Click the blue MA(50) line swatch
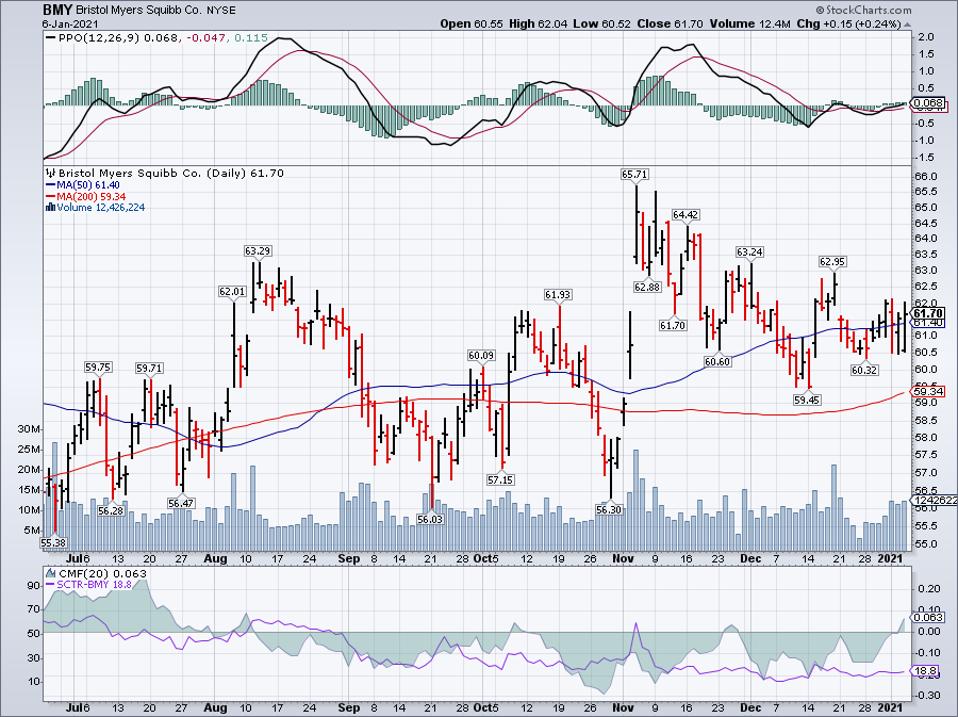 pos(51,185)
